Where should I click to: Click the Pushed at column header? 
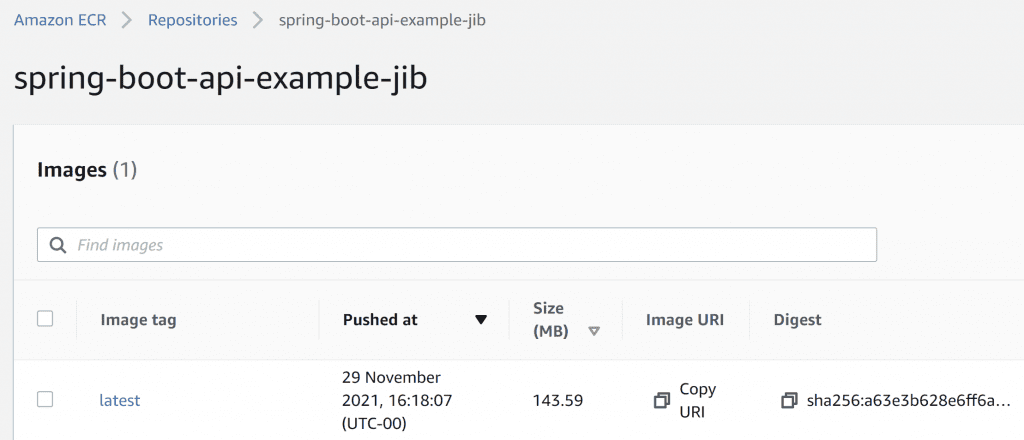[x=380, y=320]
